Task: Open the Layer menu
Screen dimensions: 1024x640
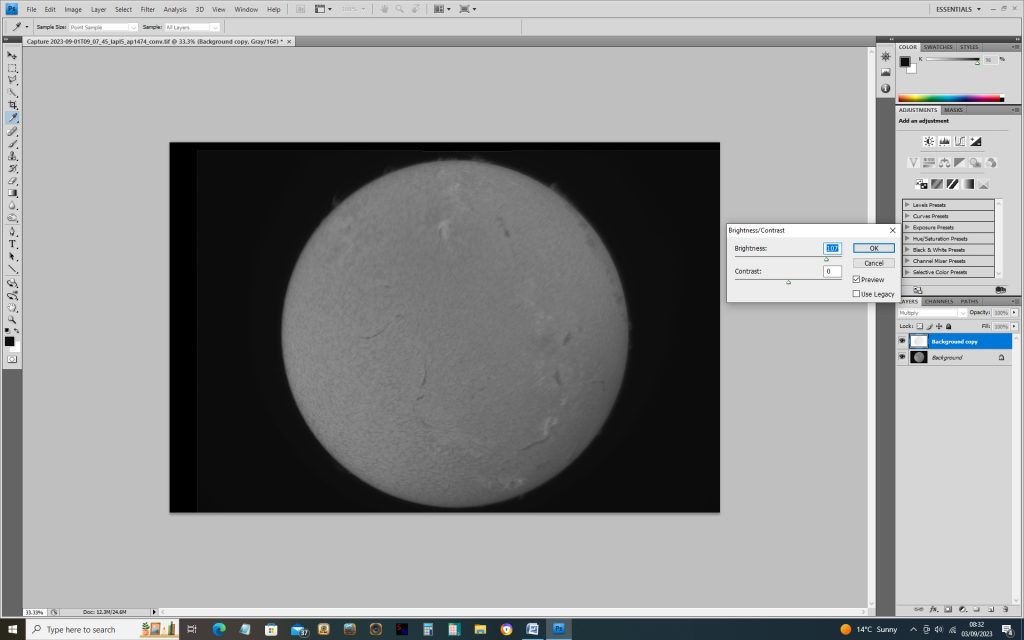Action: 98,9
